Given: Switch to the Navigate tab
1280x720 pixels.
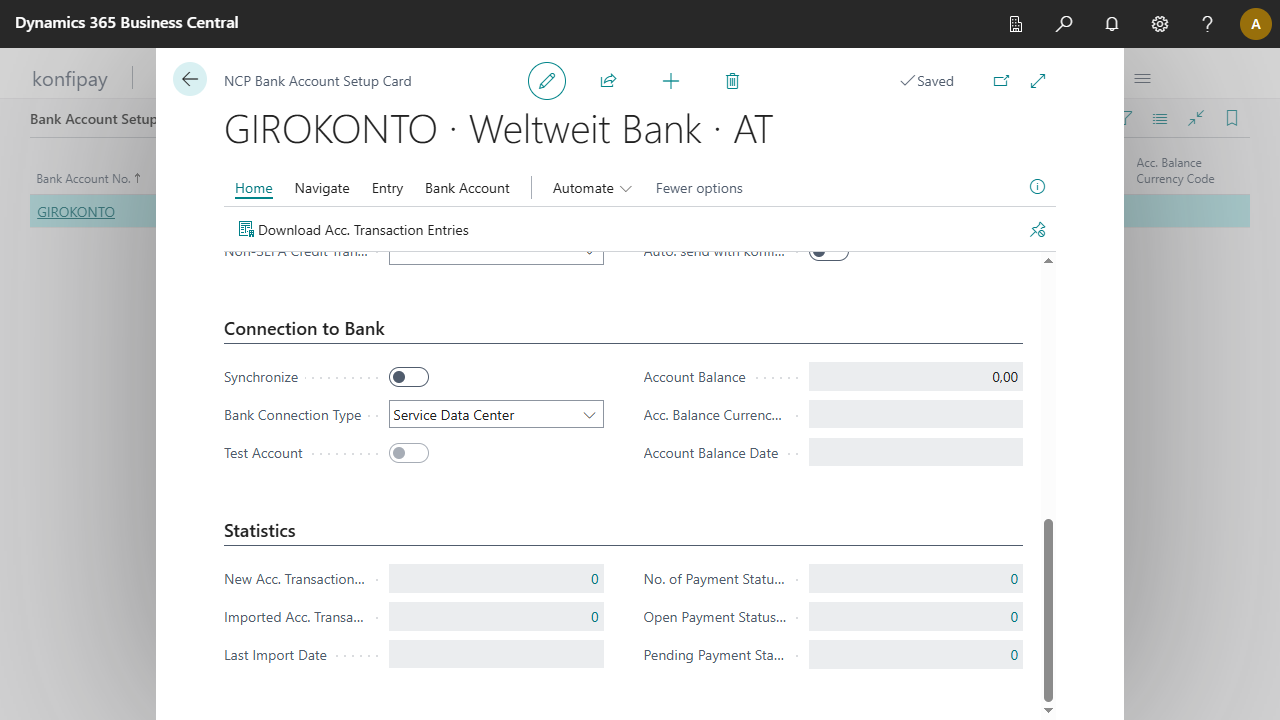Looking at the screenshot, I should point(322,188).
